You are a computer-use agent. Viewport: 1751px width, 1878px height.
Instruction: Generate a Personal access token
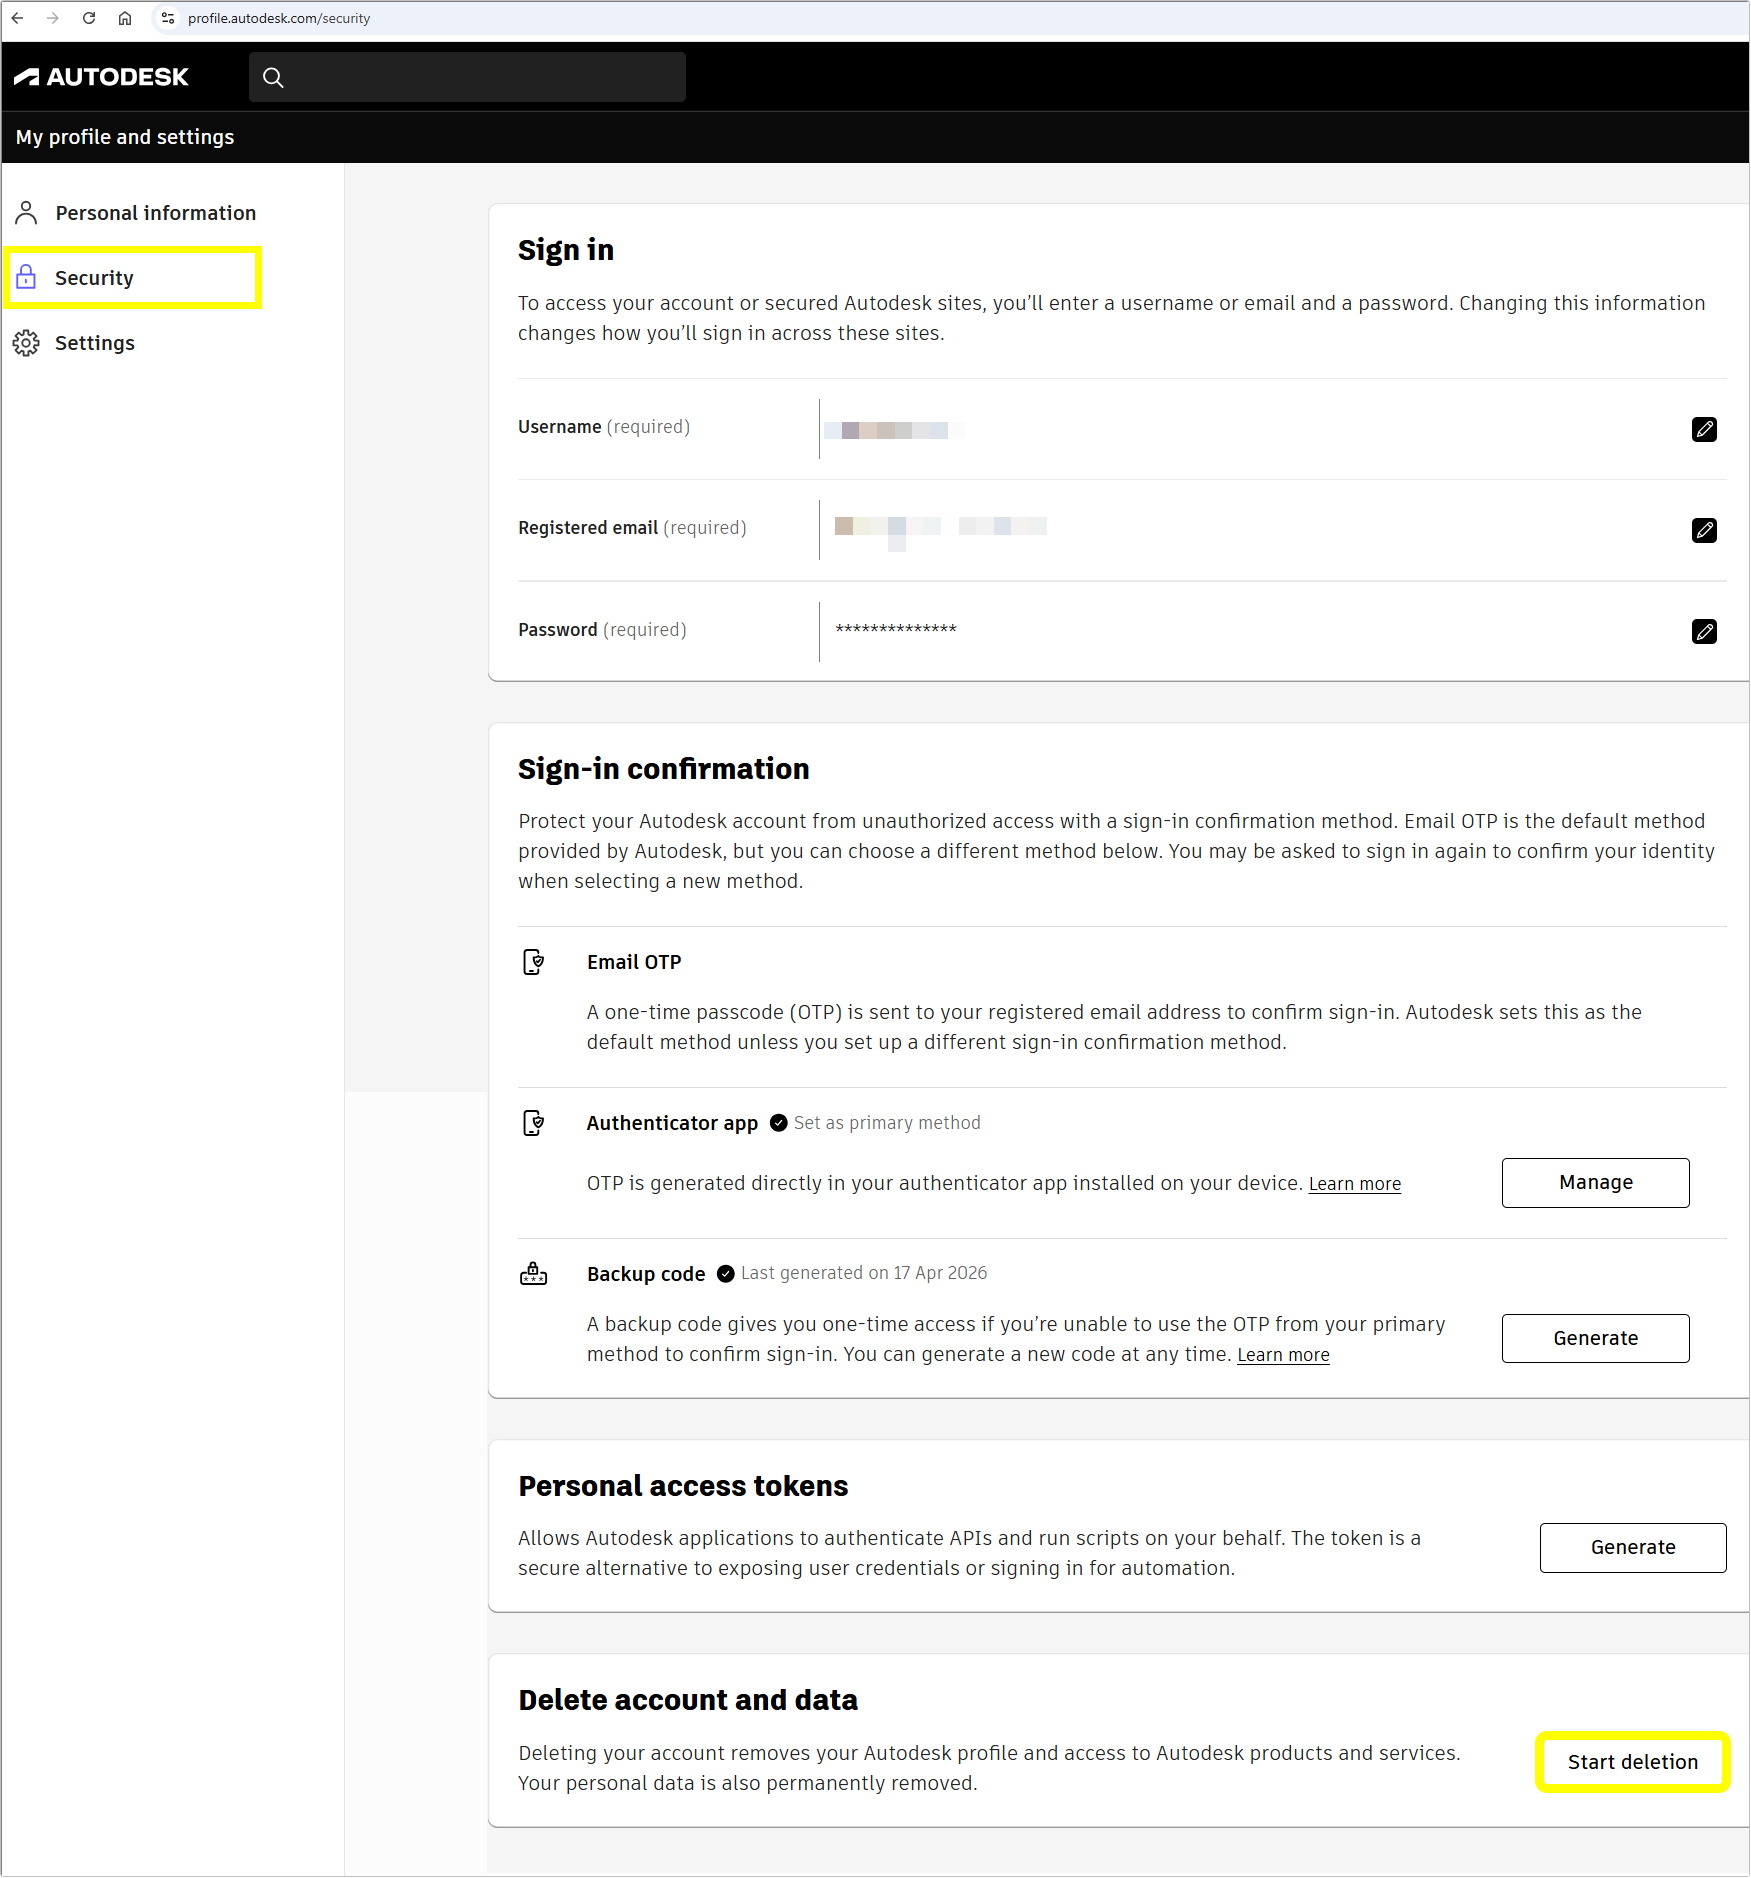click(x=1632, y=1547)
